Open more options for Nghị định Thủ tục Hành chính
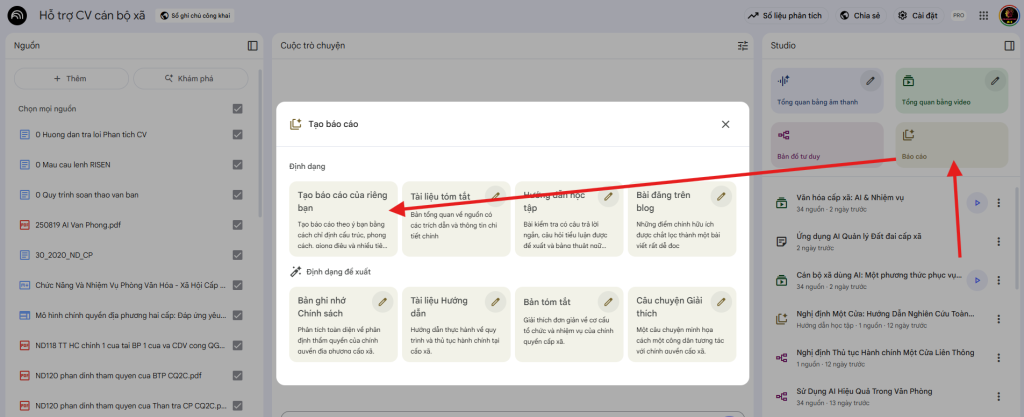The width and height of the screenshot is (1024, 417). 998,357
